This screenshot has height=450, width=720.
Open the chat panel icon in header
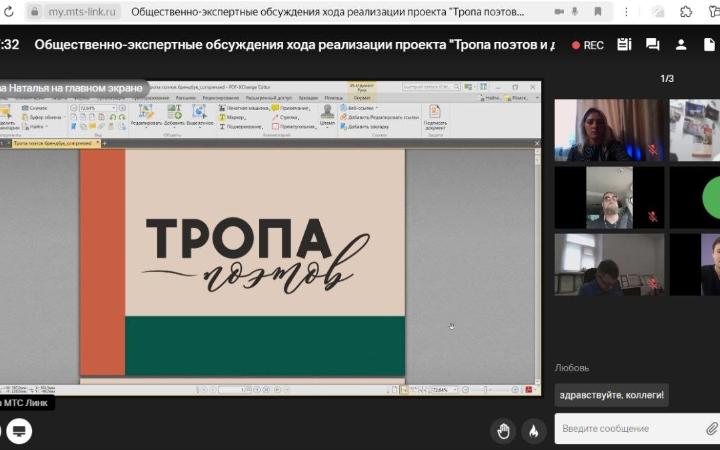pos(652,45)
